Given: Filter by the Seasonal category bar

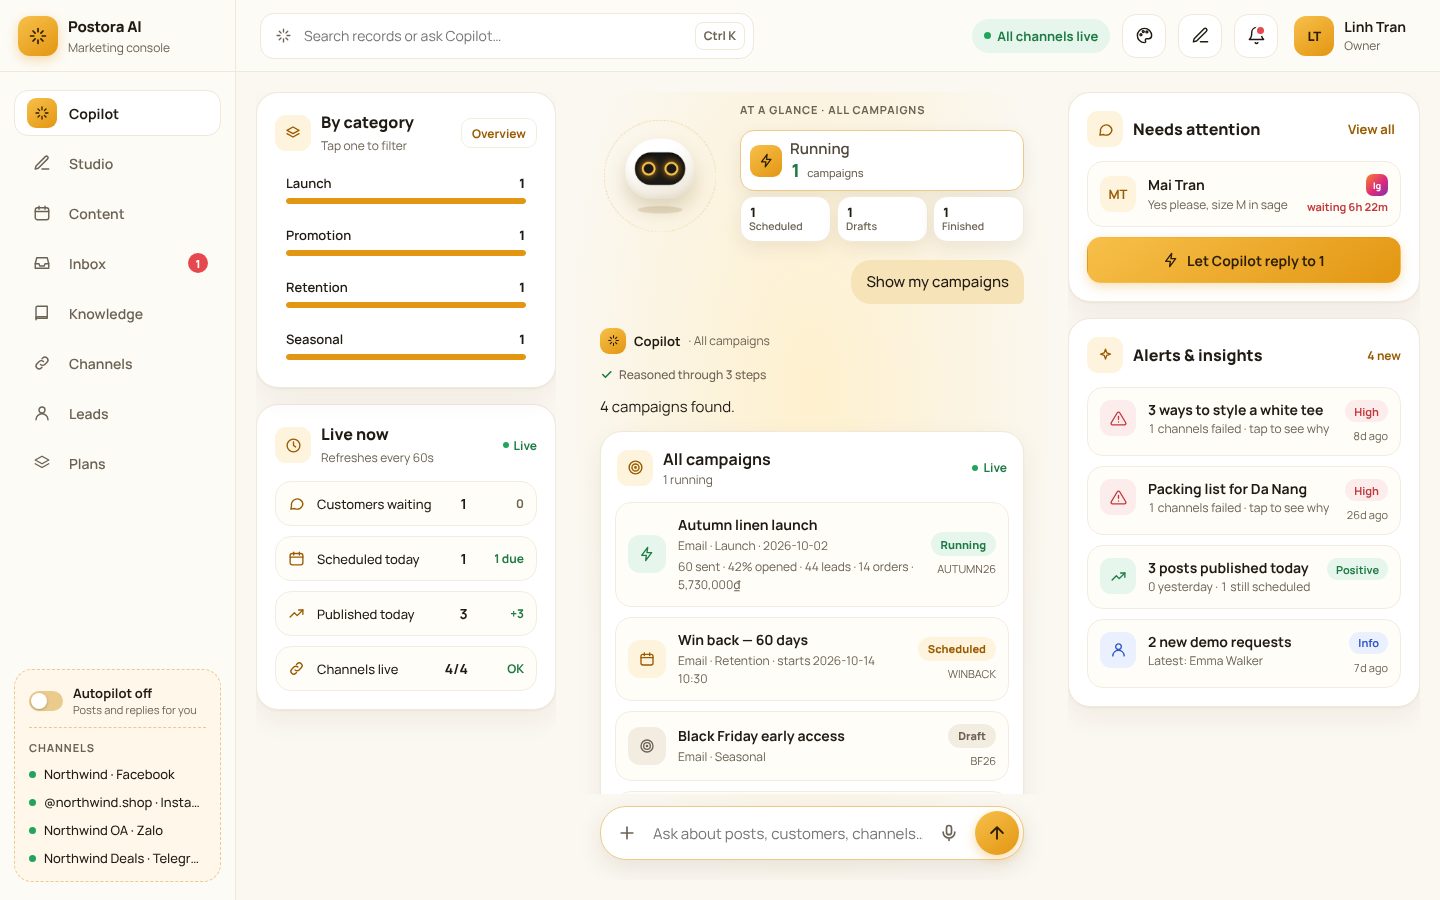Looking at the screenshot, I should [x=405, y=347].
